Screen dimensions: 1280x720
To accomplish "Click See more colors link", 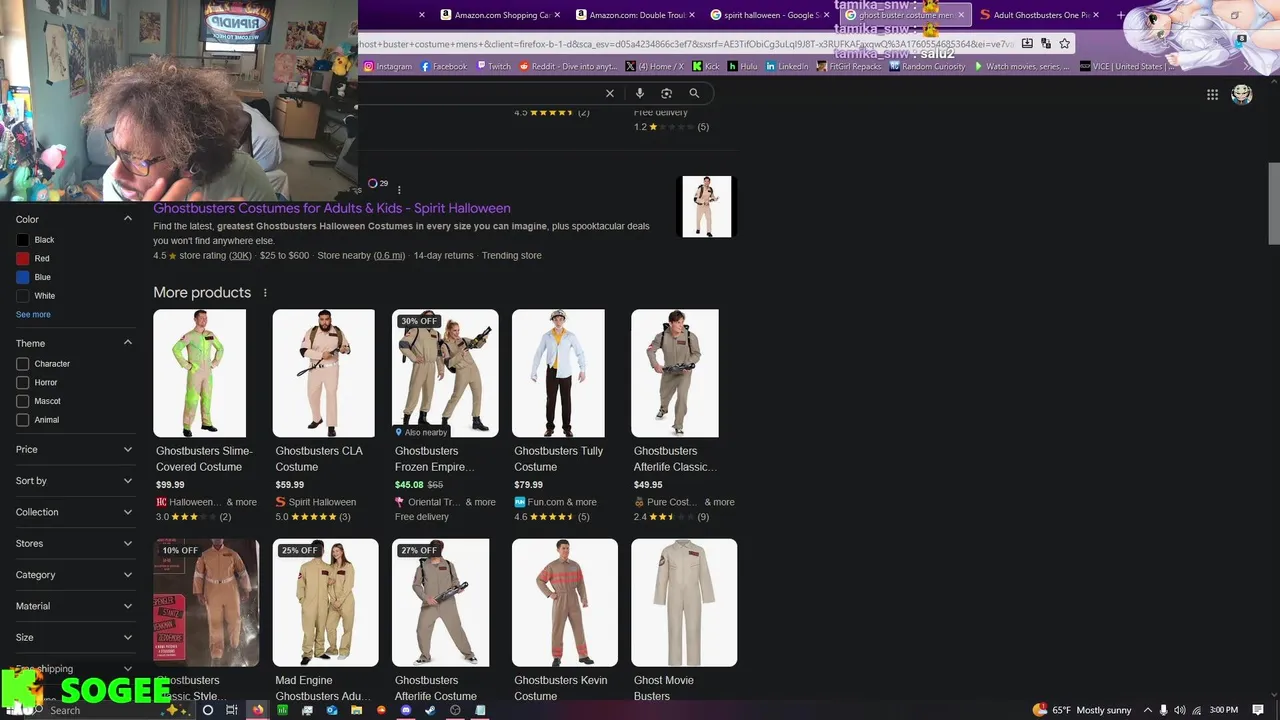I will tap(33, 314).
